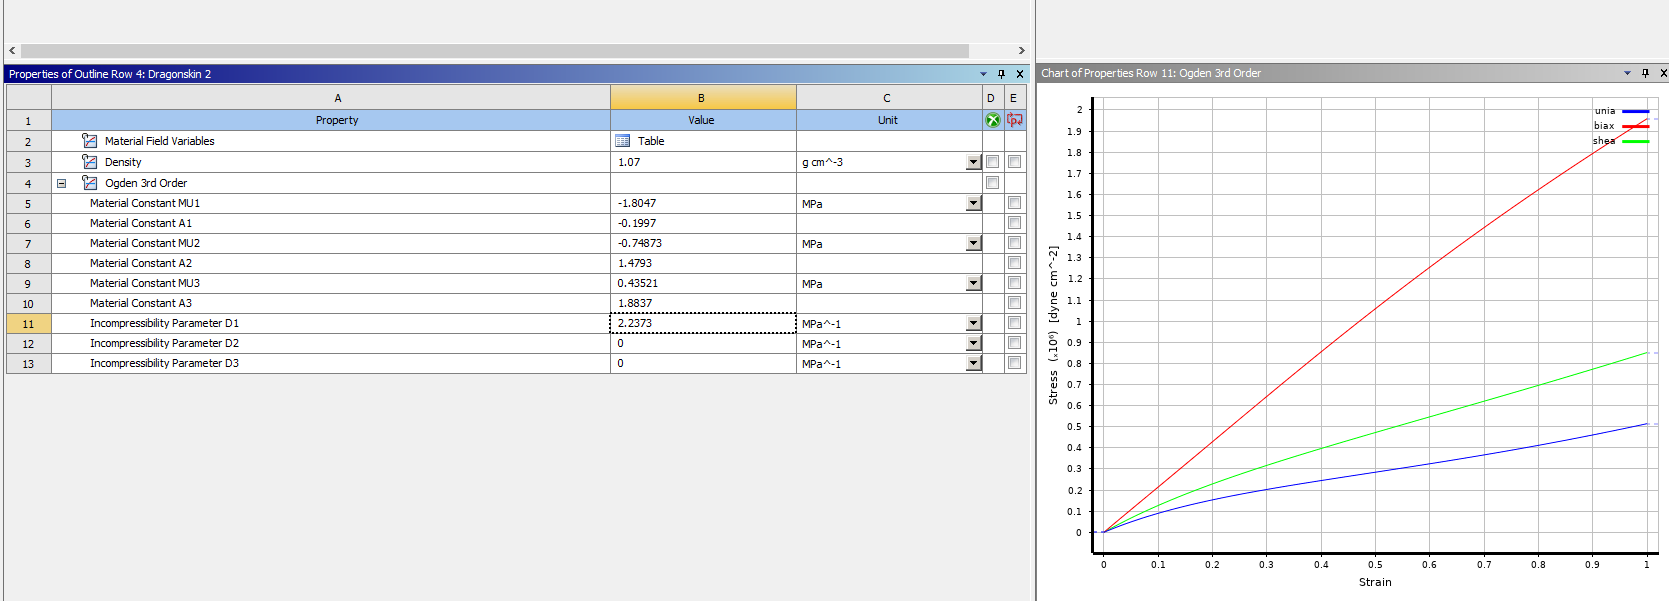Open the Chart panel title bar dropdown menu
The height and width of the screenshot is (601, 1669).
tap(1627, 73)
